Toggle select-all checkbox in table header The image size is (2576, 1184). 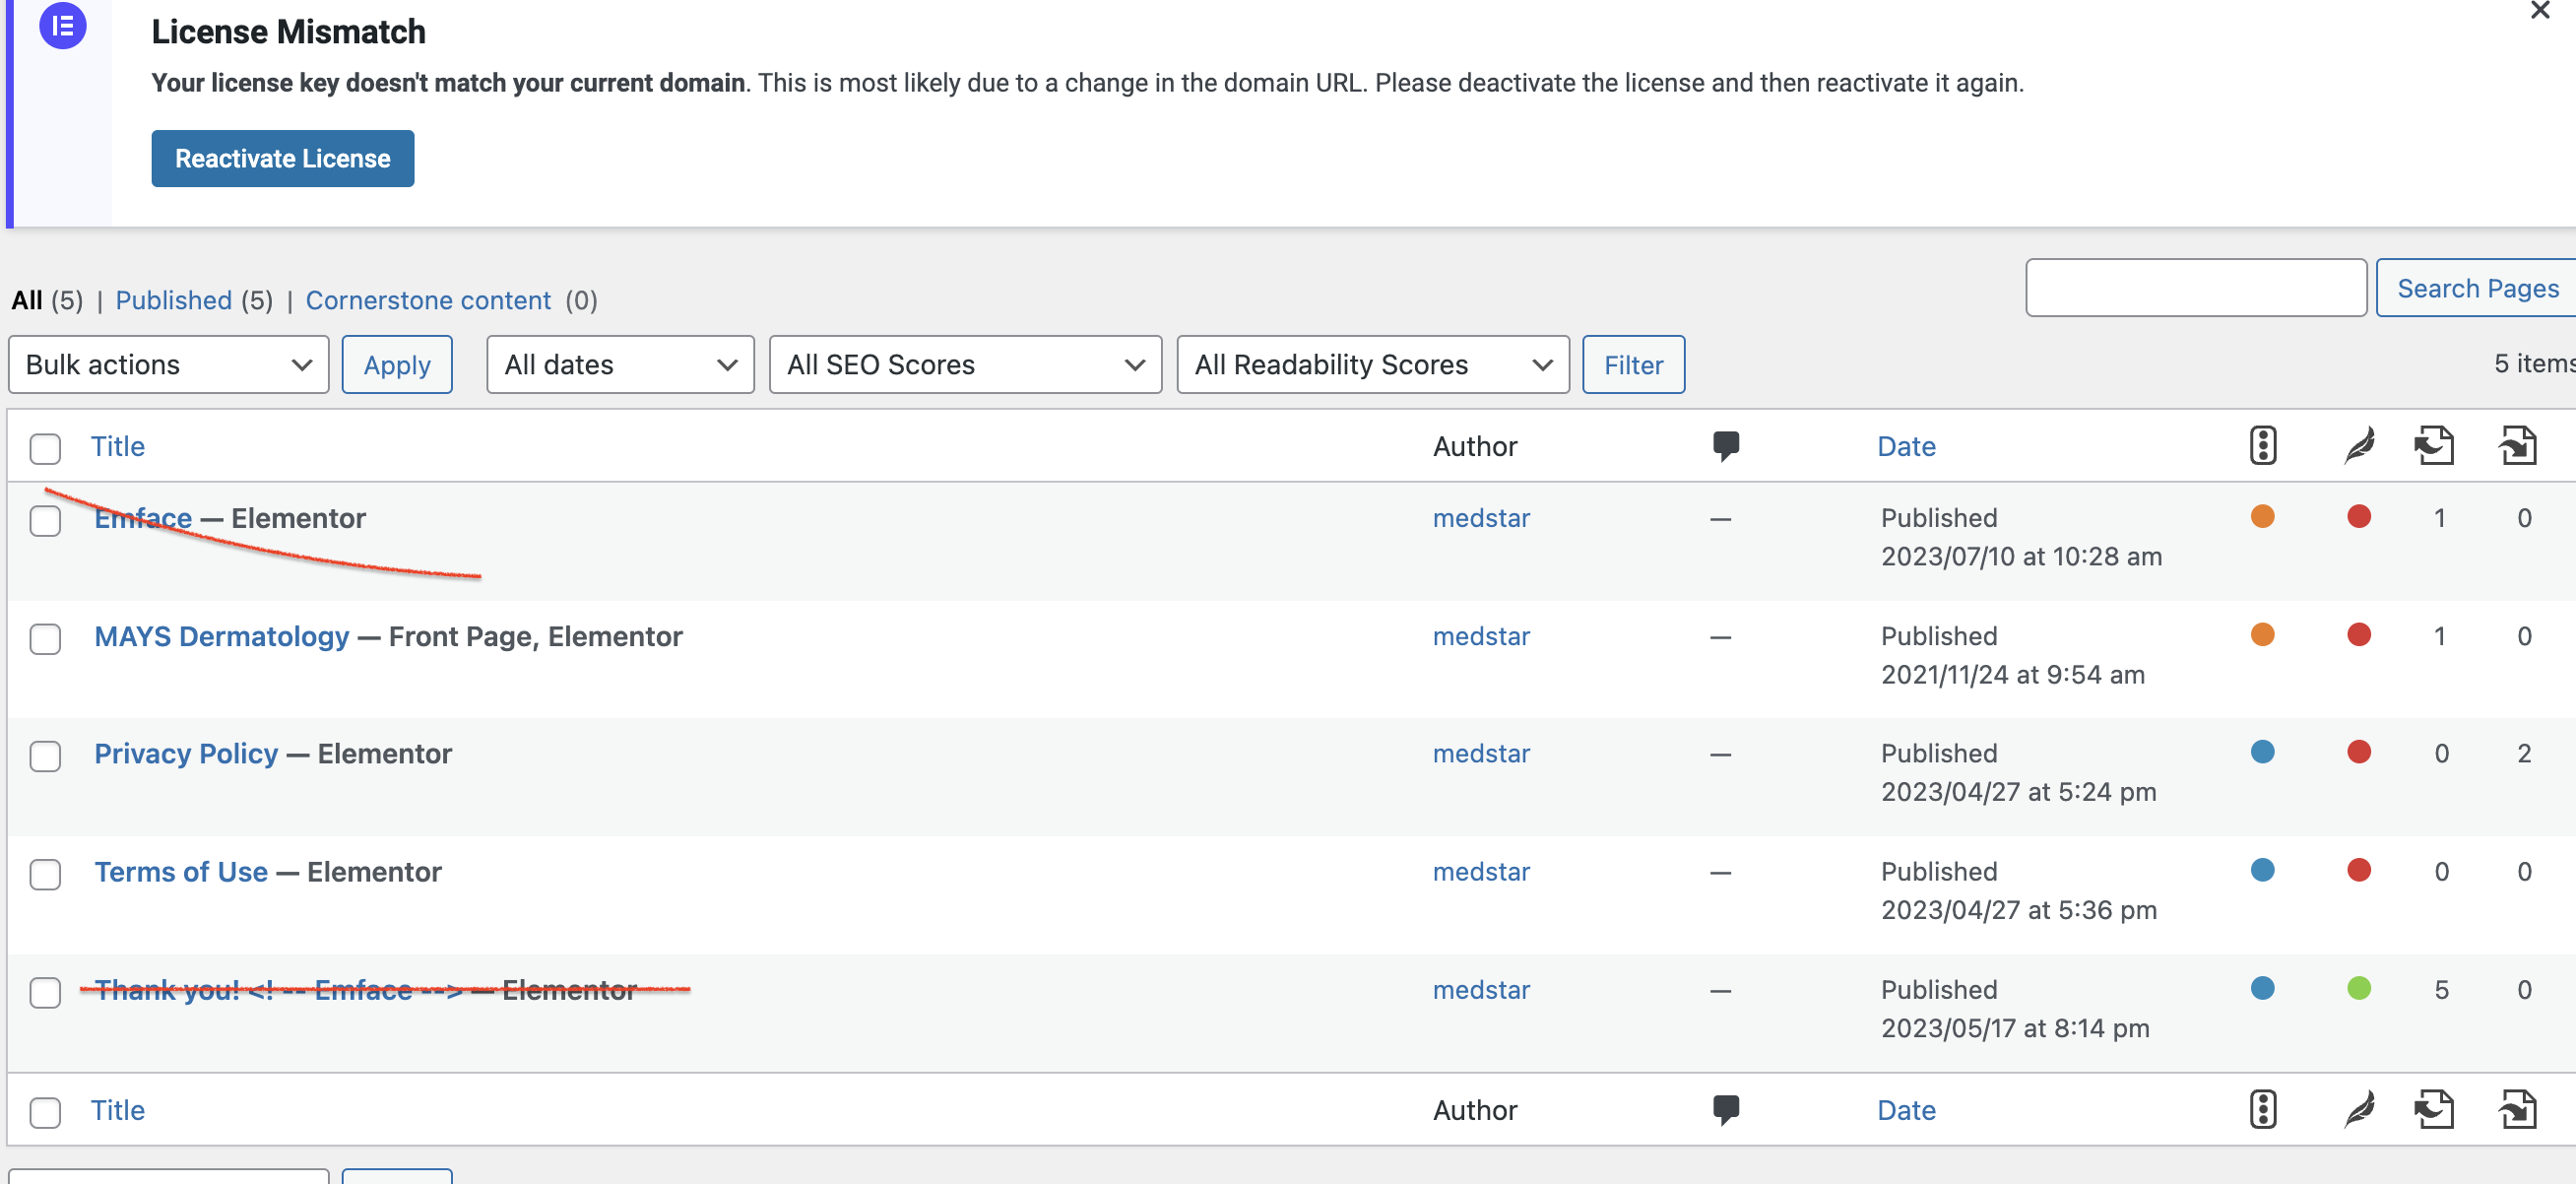(x=45, y=448)
